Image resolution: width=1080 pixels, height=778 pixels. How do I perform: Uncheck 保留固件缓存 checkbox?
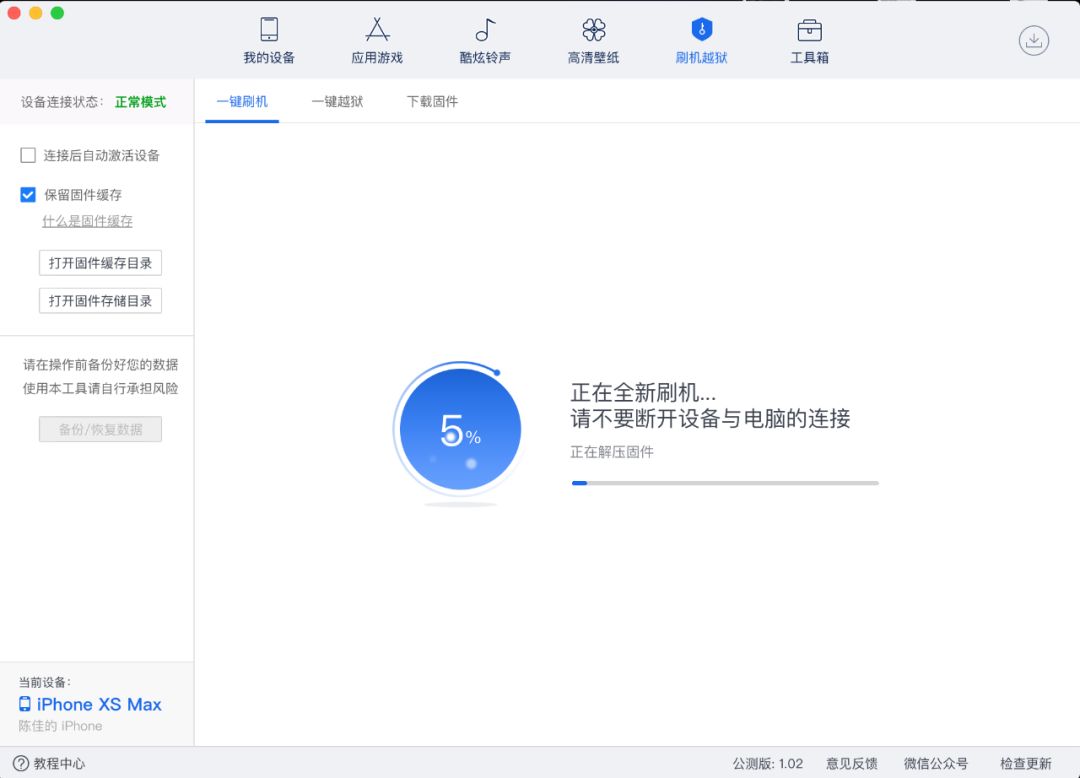(28, 195)
